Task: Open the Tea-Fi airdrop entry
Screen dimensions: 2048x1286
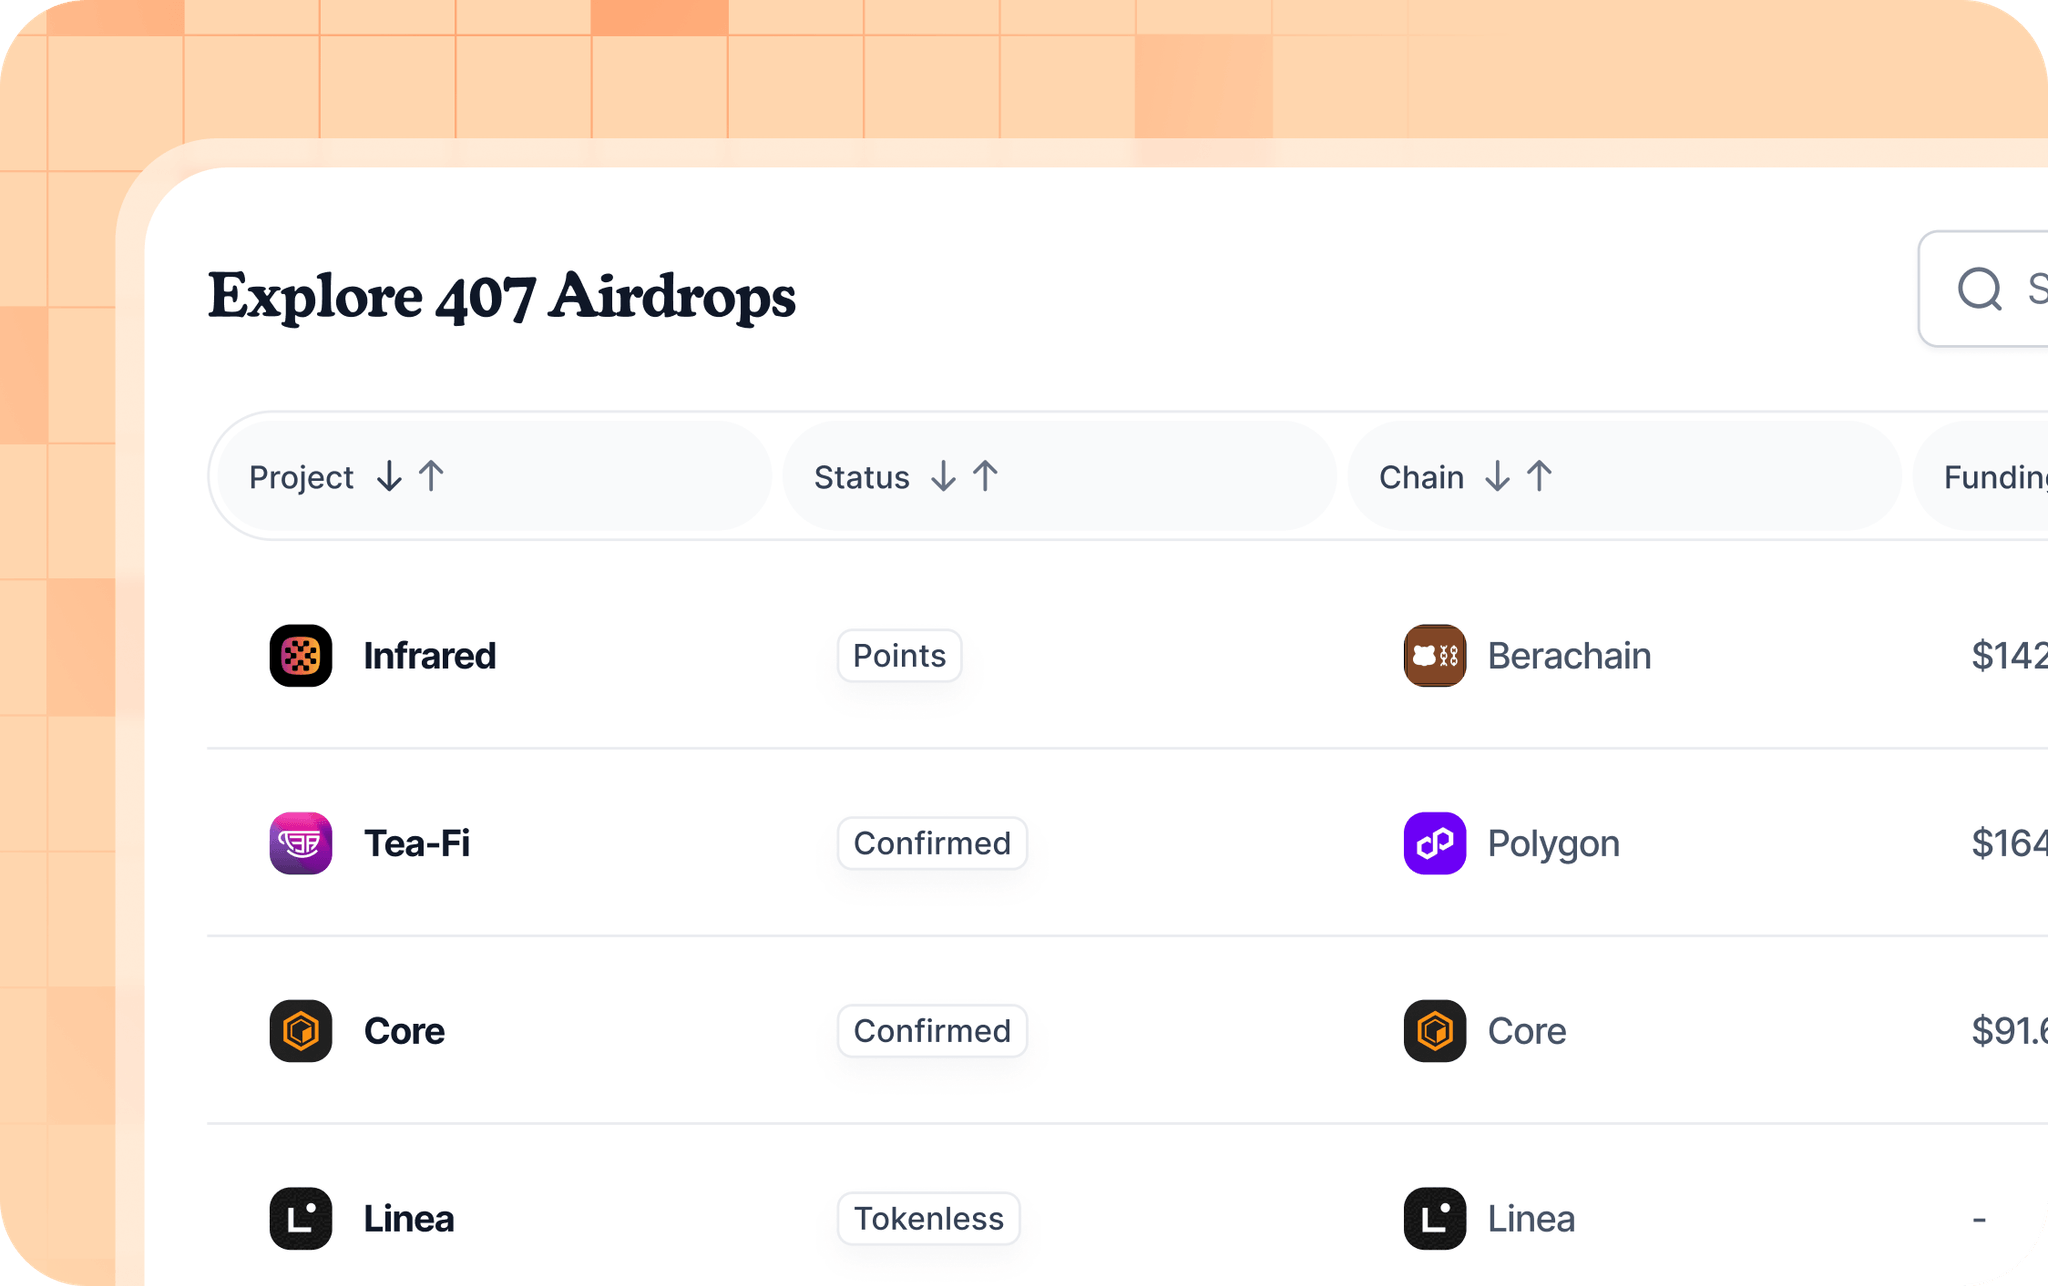Action: (417, 843)
